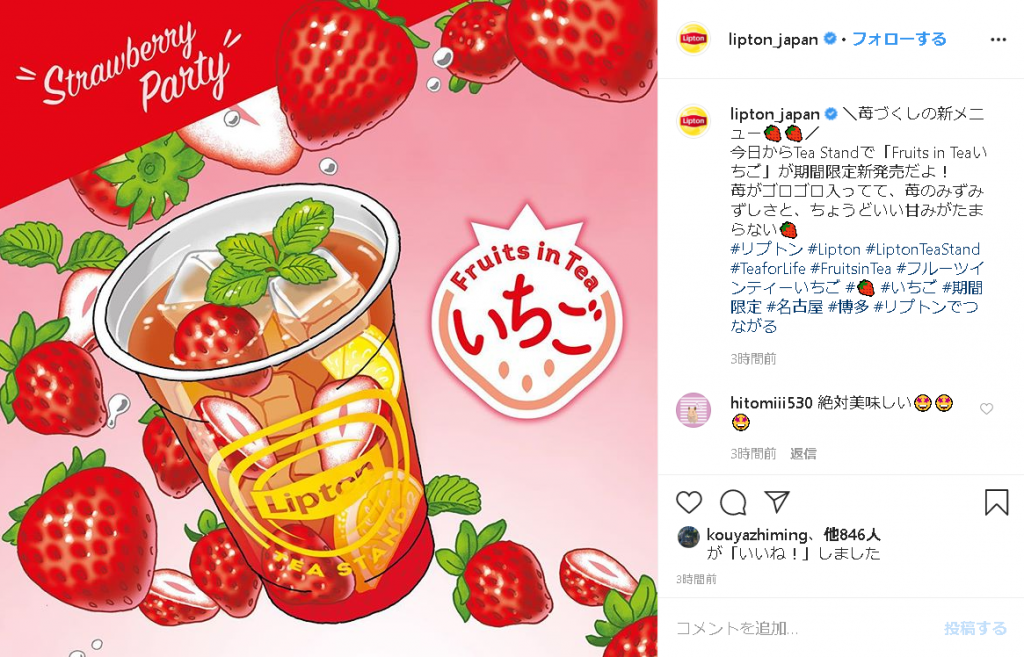Open the #FruitsinTea hashtag
Screen dimensions: 1024x657
click(850, 268)
